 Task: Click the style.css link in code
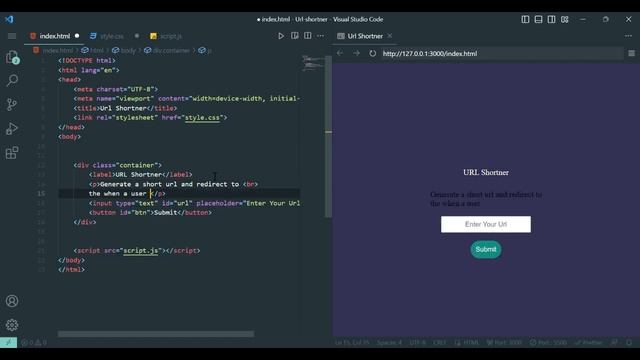[x=202, y=118]
